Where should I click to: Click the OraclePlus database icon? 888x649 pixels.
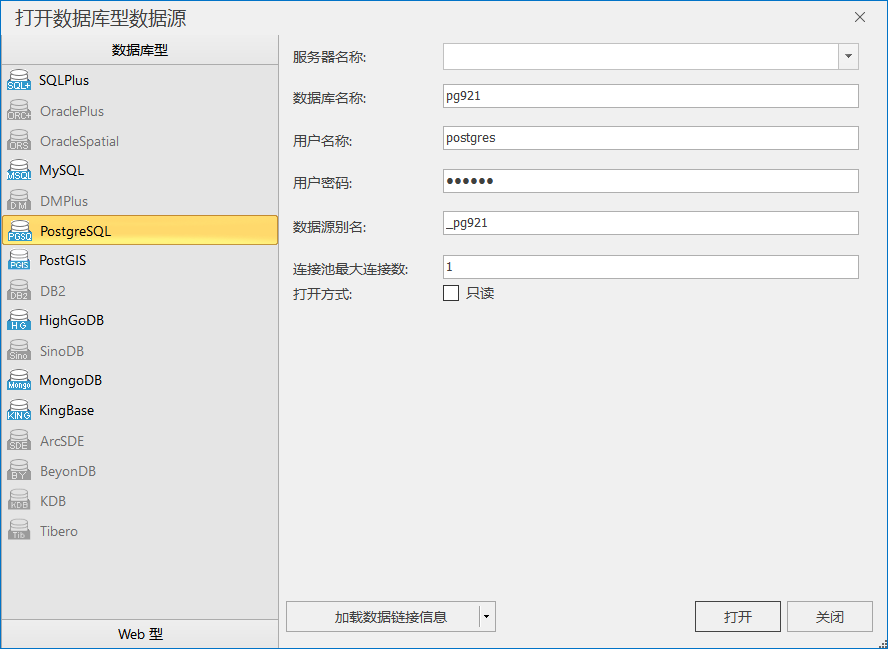(x=19, y=111)
